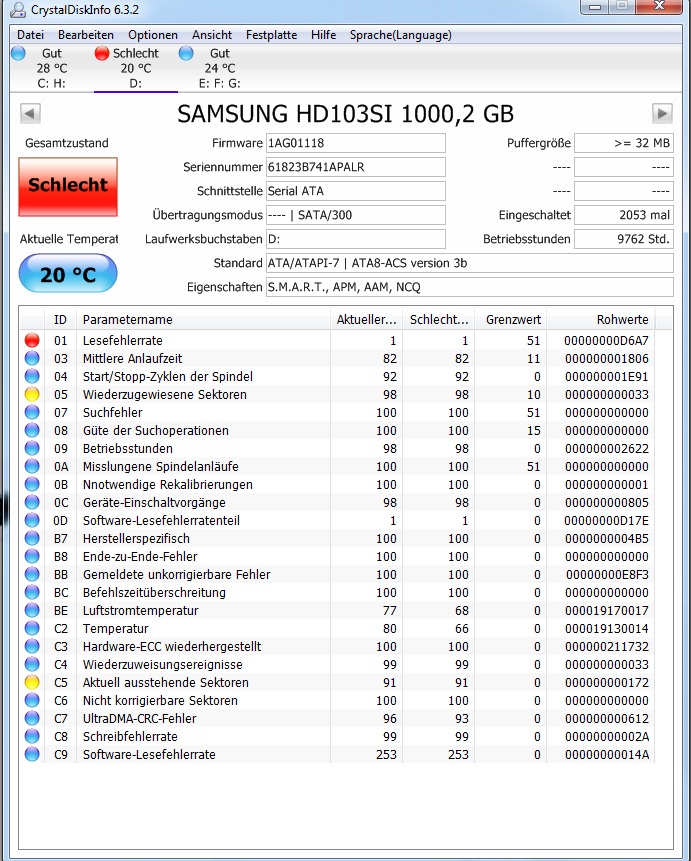Click the Grenzwert column header
The image size is (691, 861).
click(x=510, y=320)
